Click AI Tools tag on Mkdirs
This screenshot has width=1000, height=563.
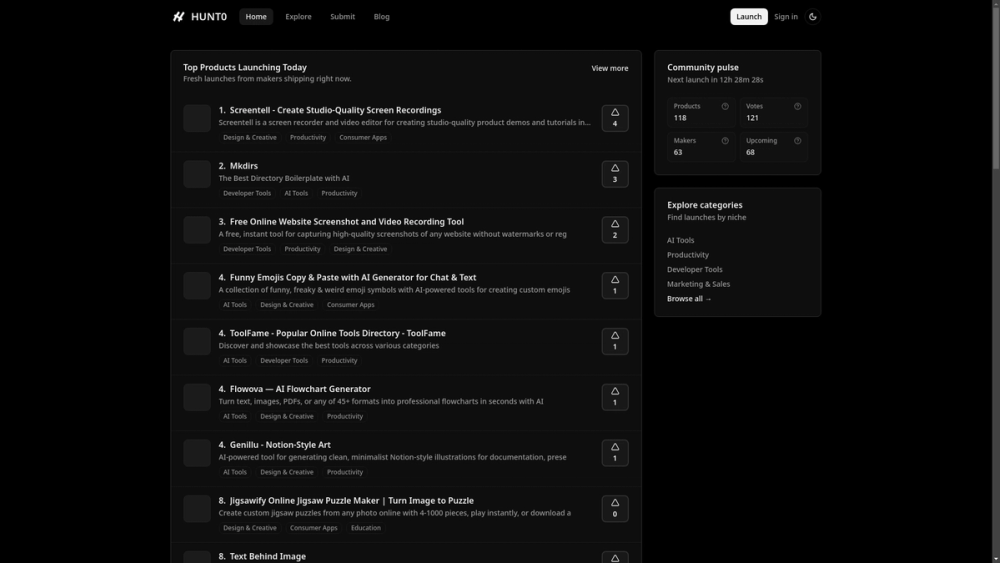tap(296, 193)
